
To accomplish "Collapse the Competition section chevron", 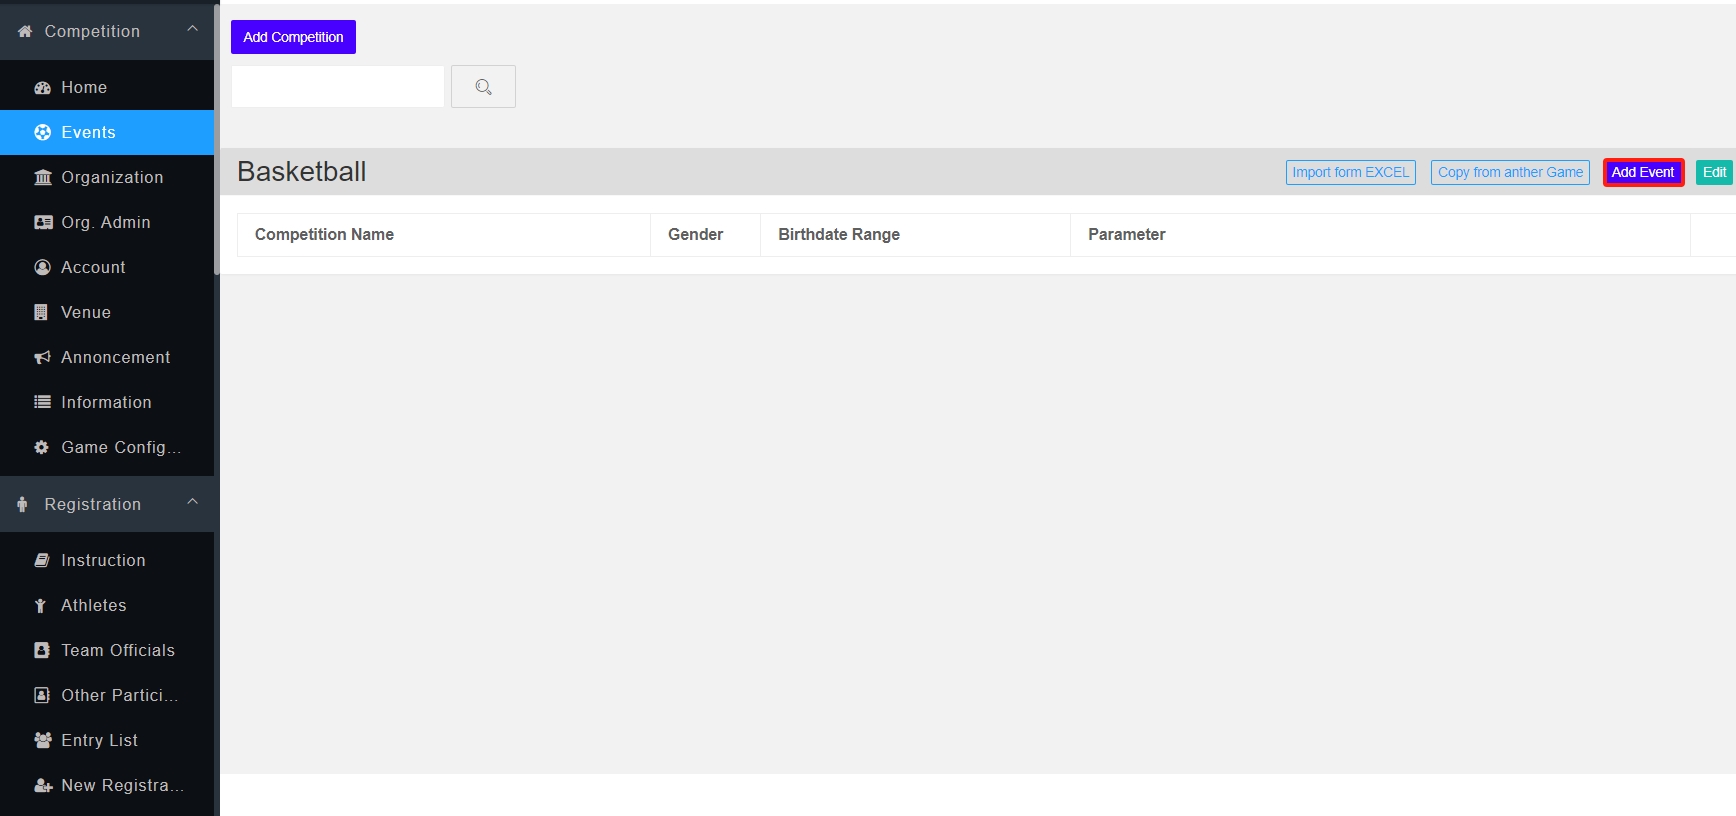I will coord(192,30).
